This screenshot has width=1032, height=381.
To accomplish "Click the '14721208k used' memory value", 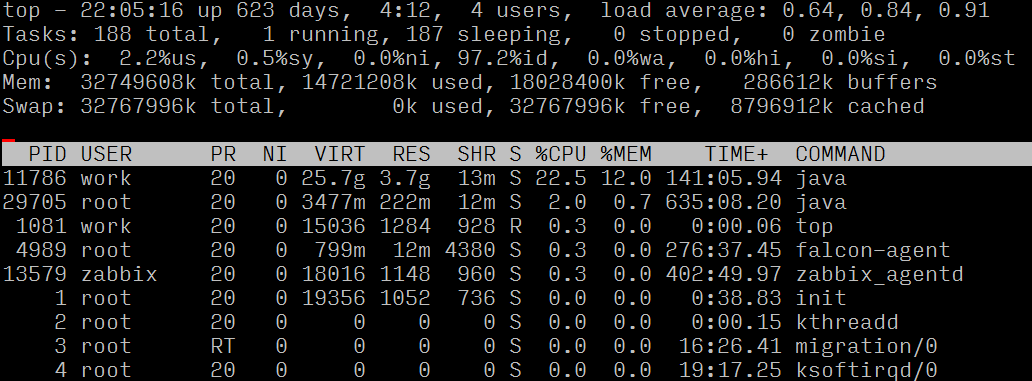I will (x=392, y=82).
